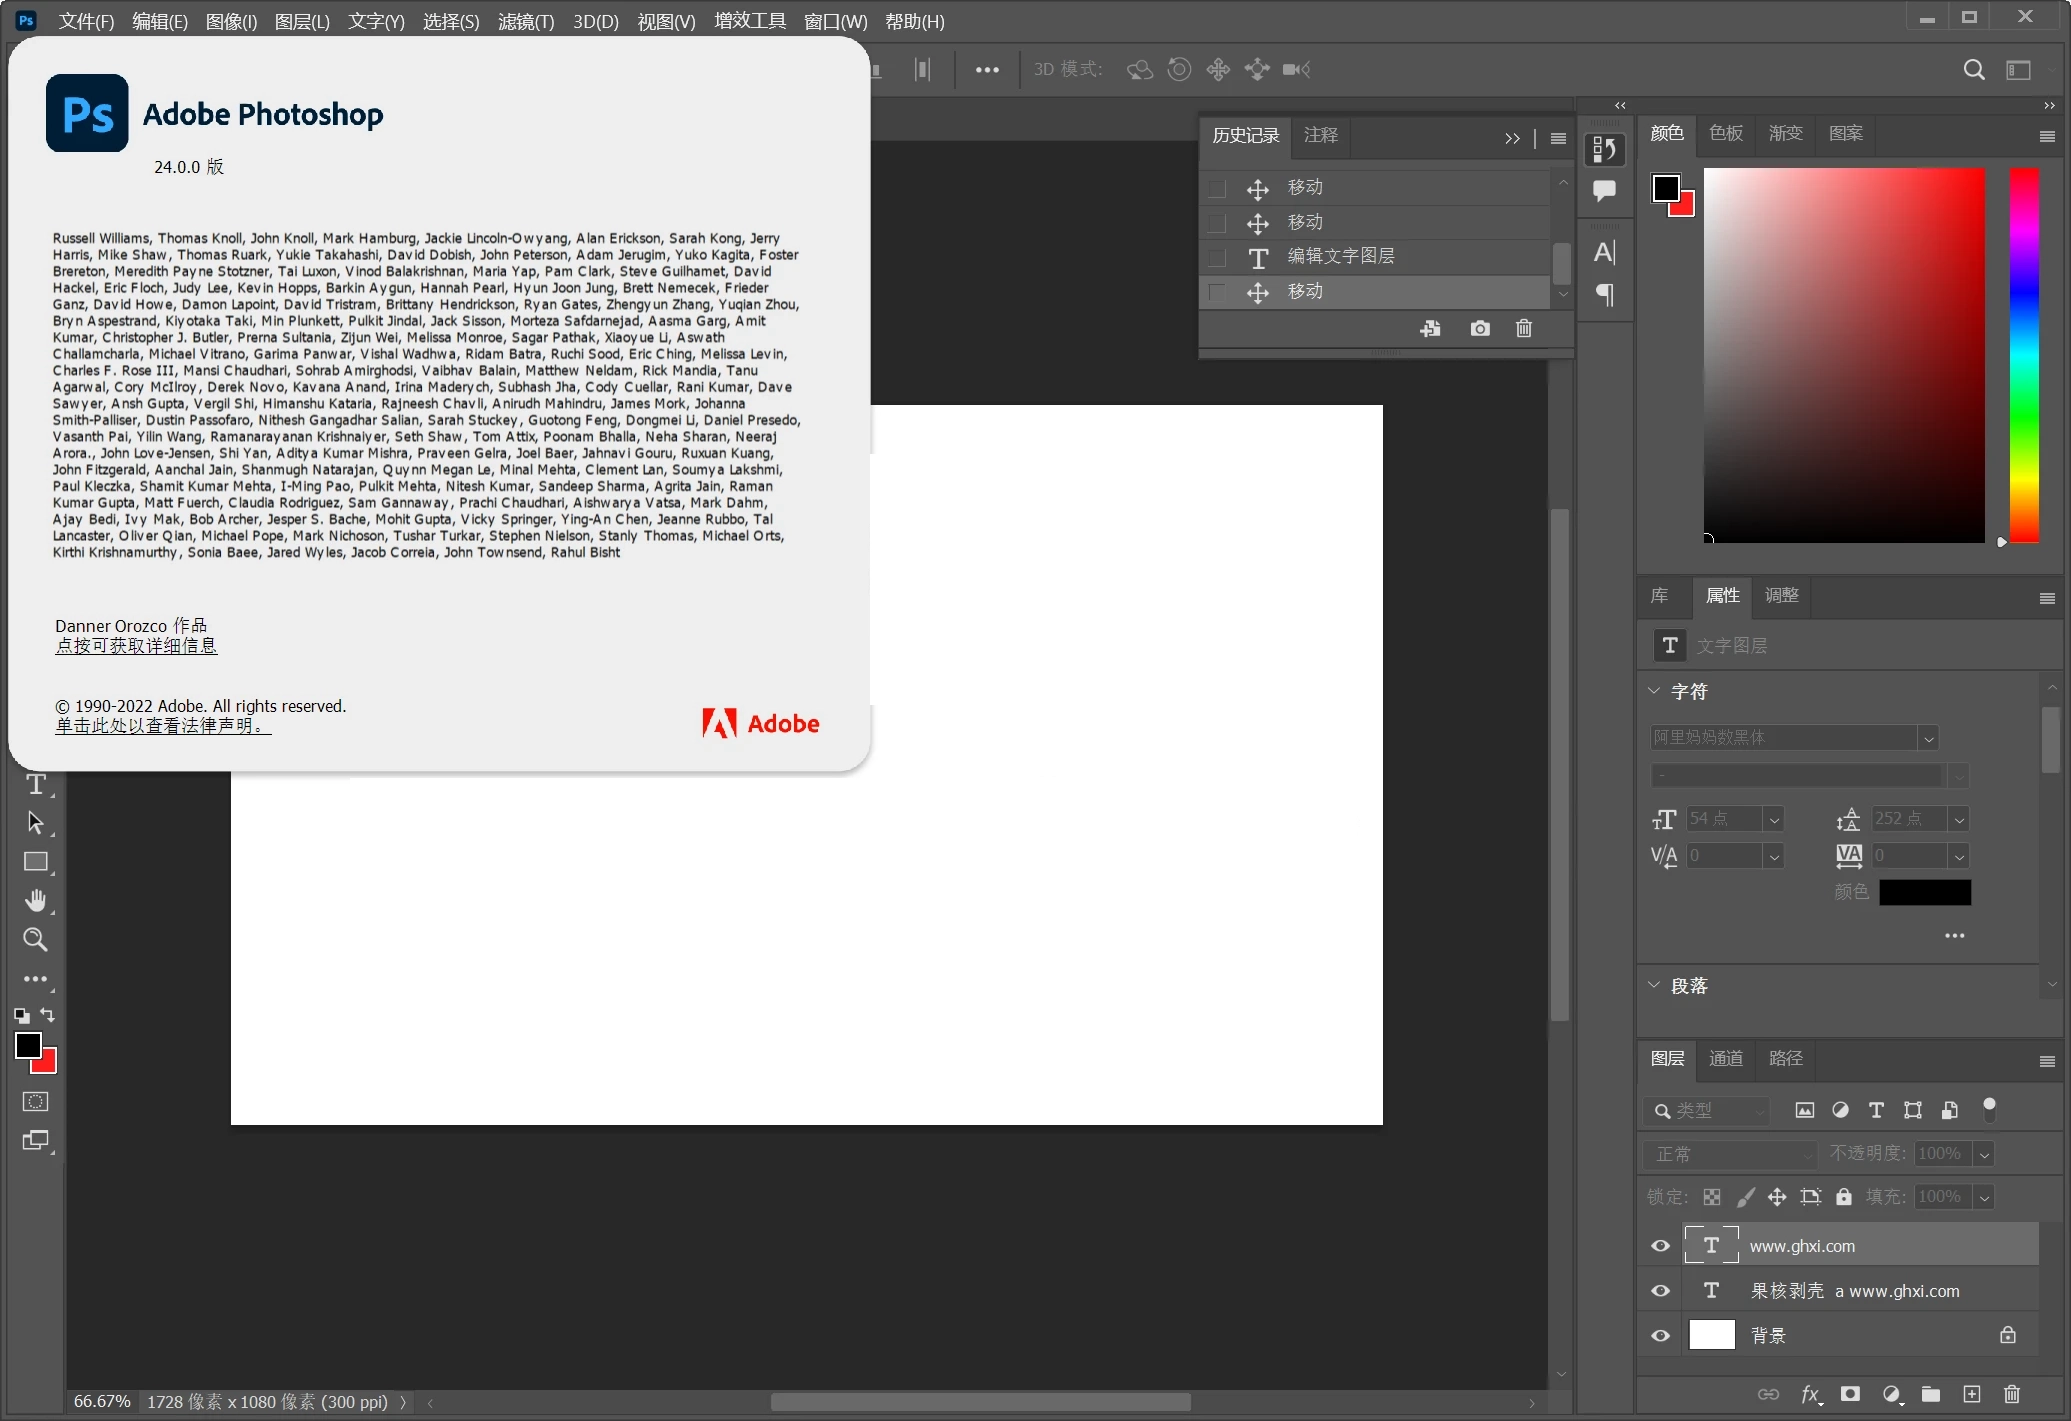The height and width of the screenshot is (1421, 2071).
Task: Check history source box beside 编辑文字图层
Action: tap(1217, 257)
